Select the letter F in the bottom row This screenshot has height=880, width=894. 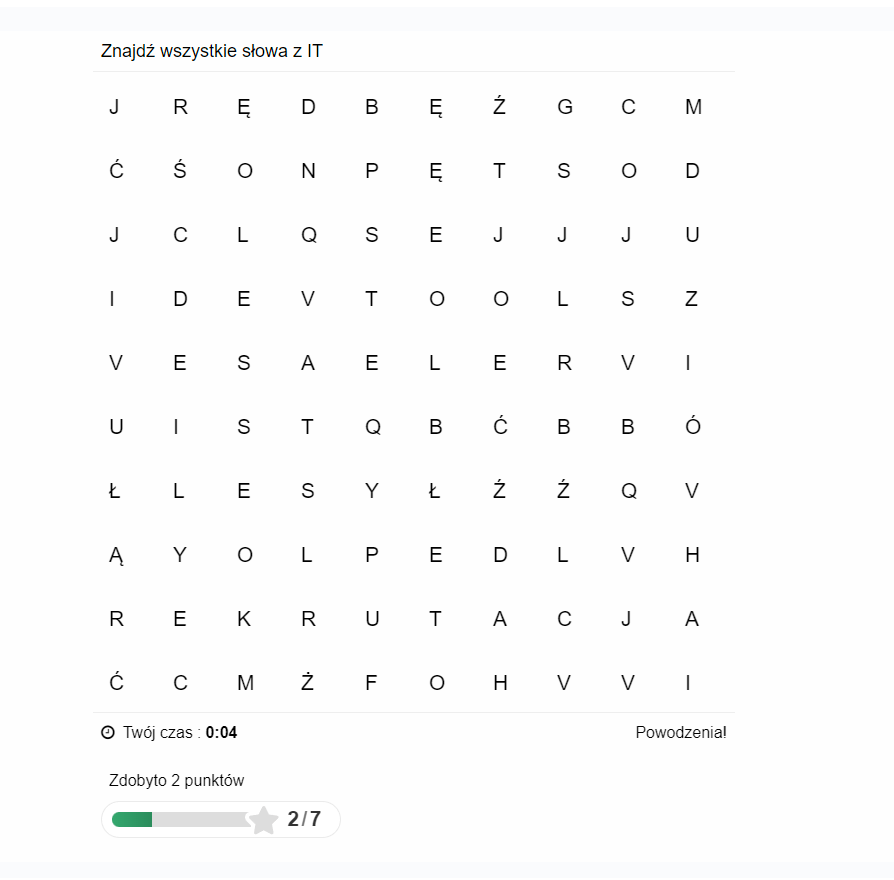(371, 683)
